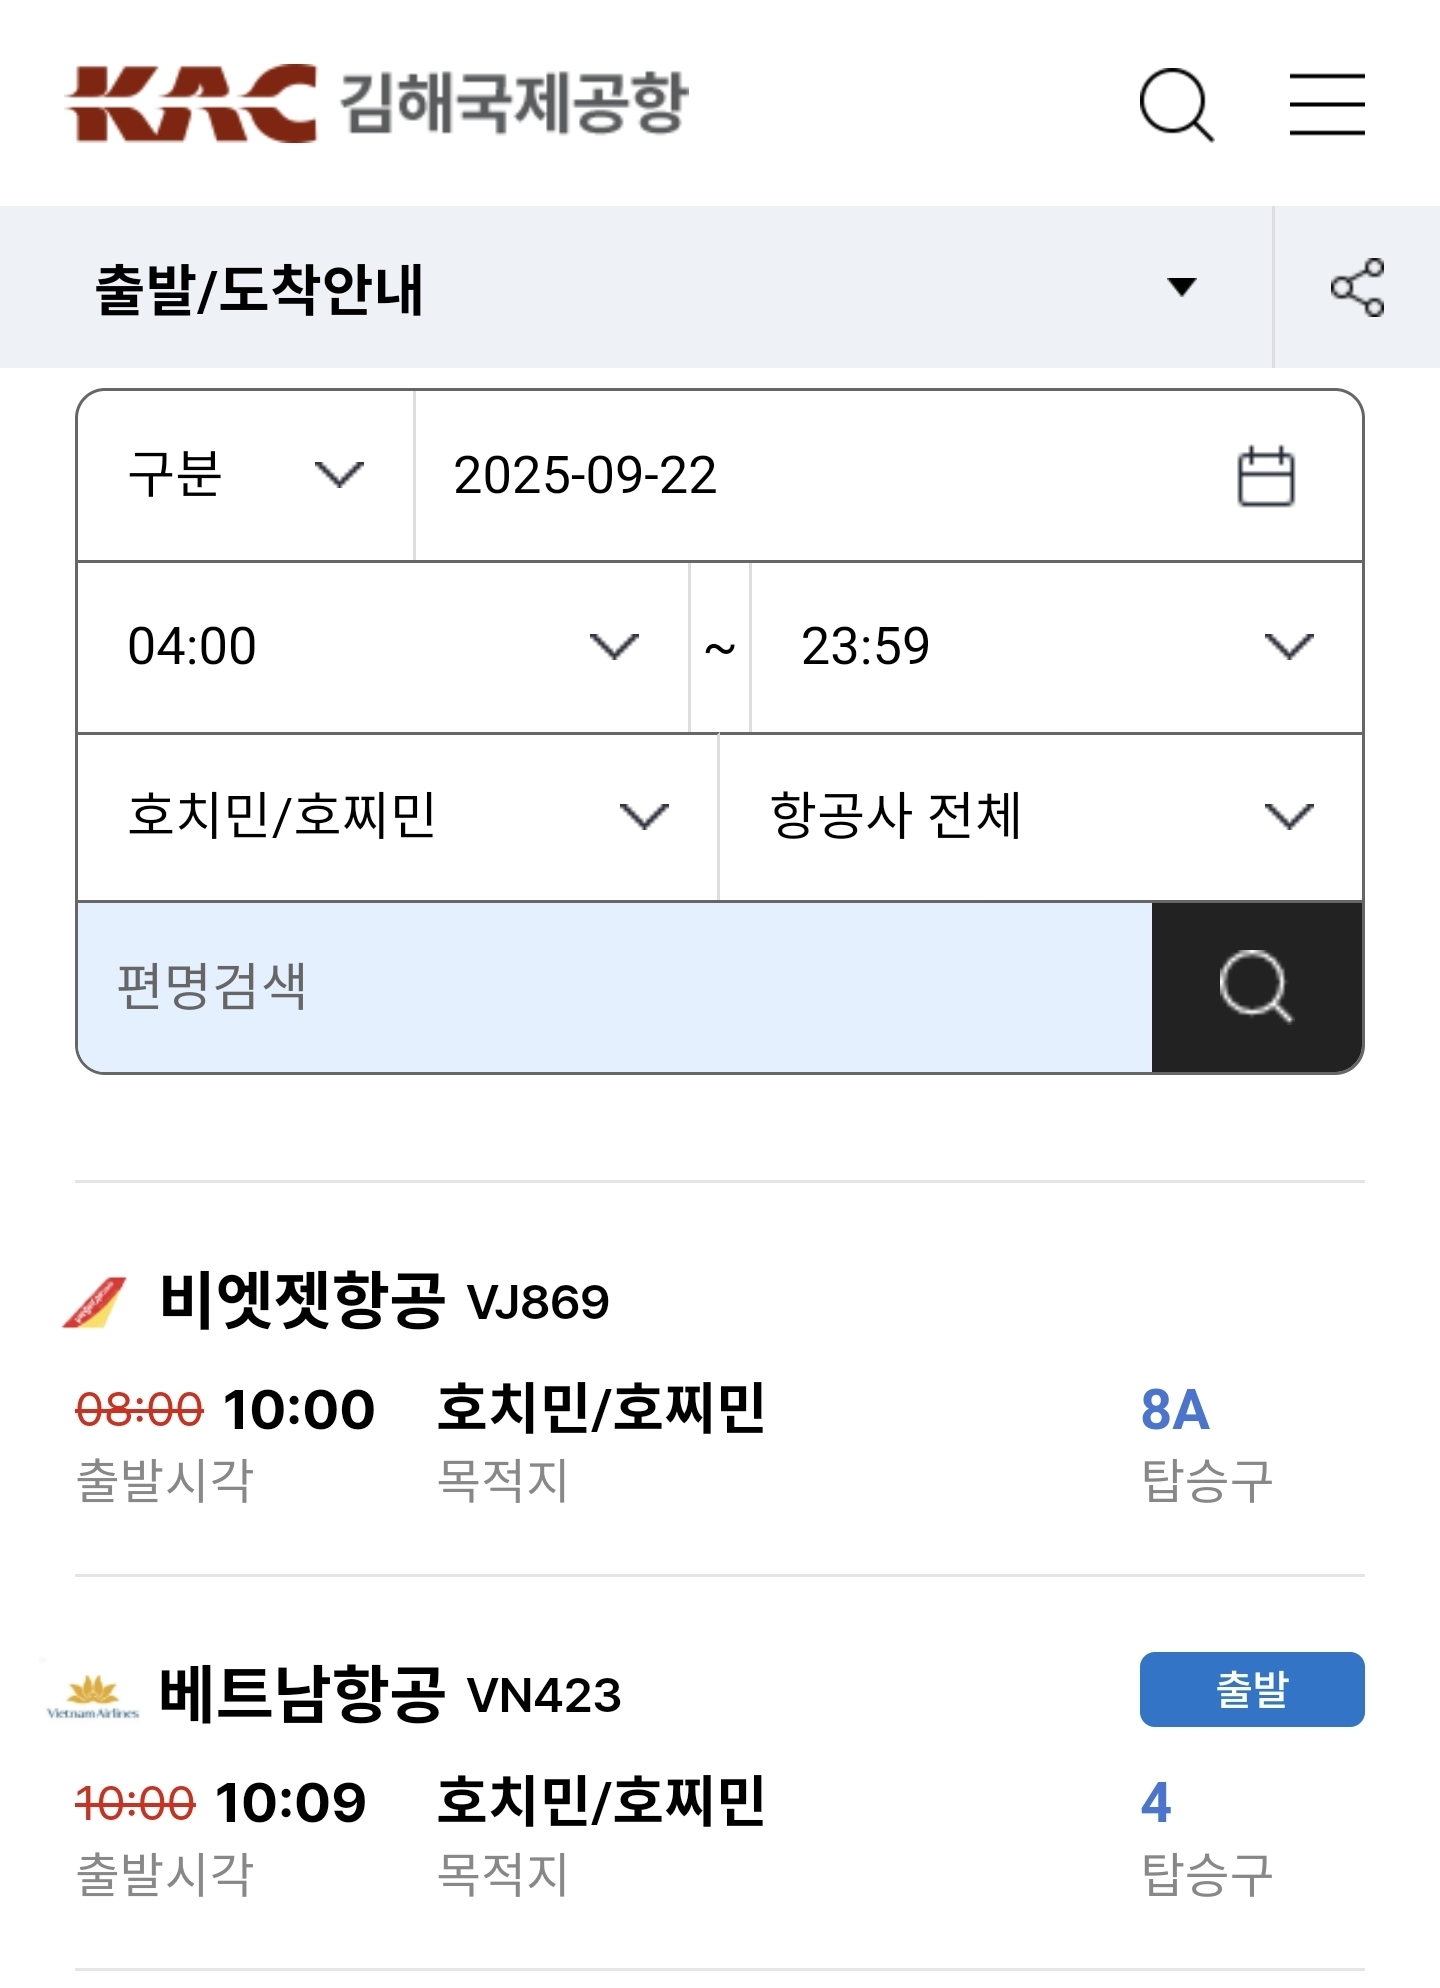
Task: Click the 편명검색 flight number field
Action: click(614, 988)
